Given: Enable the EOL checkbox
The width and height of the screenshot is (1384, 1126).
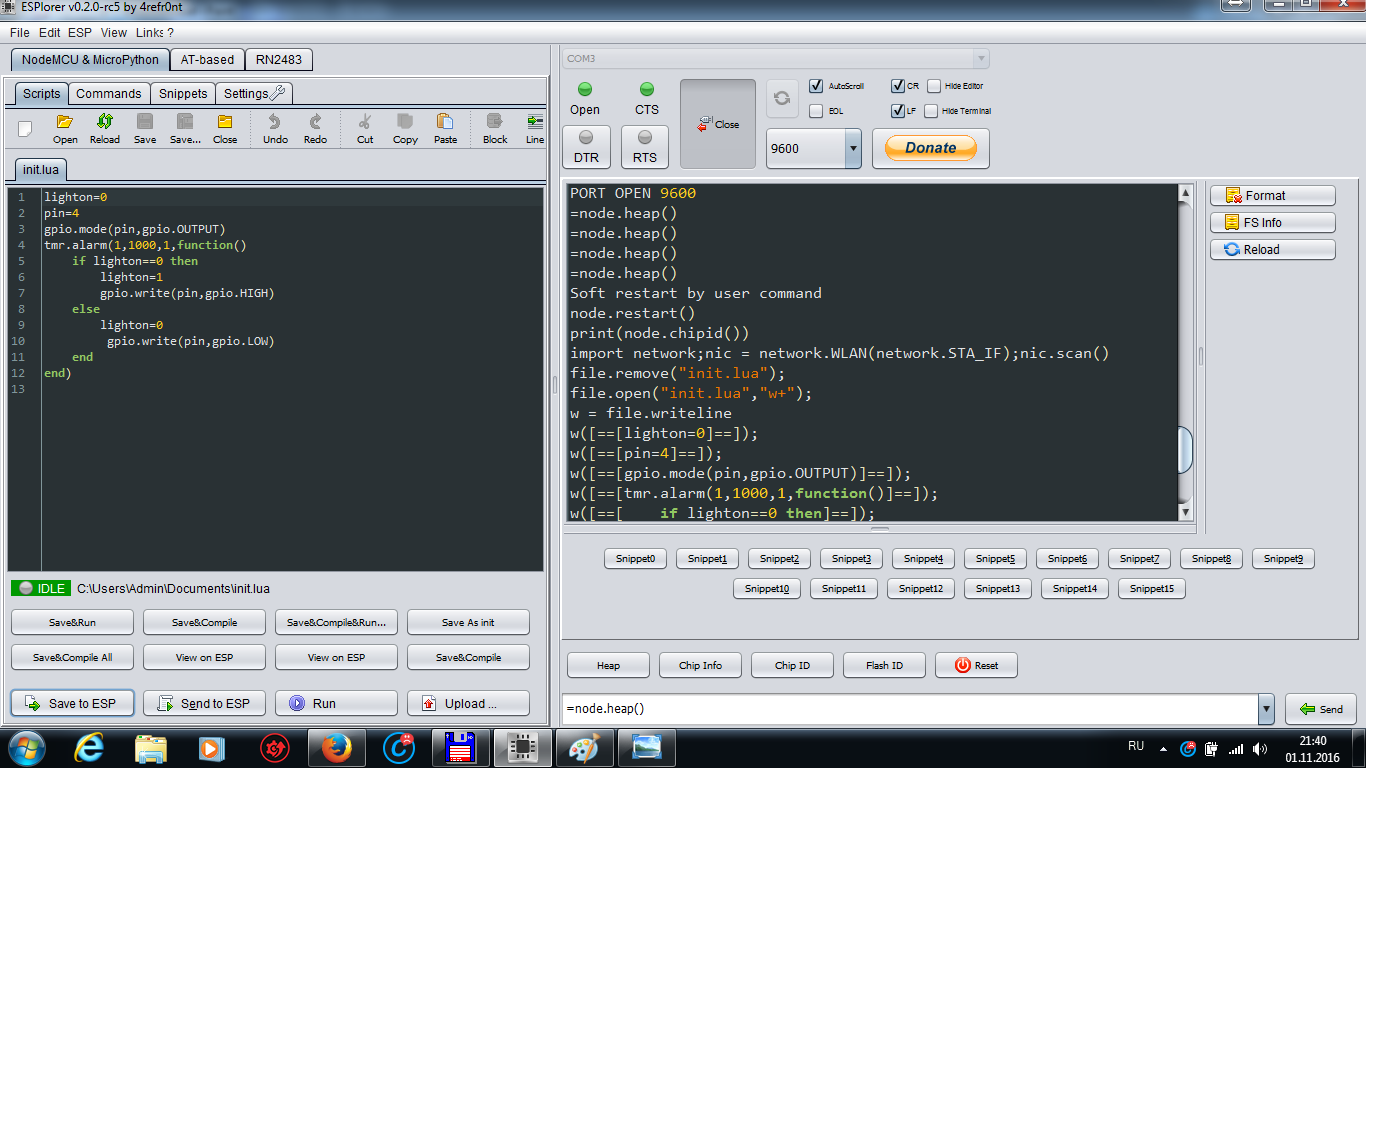Looking at the screenshot, I should [x=816, y=111].
